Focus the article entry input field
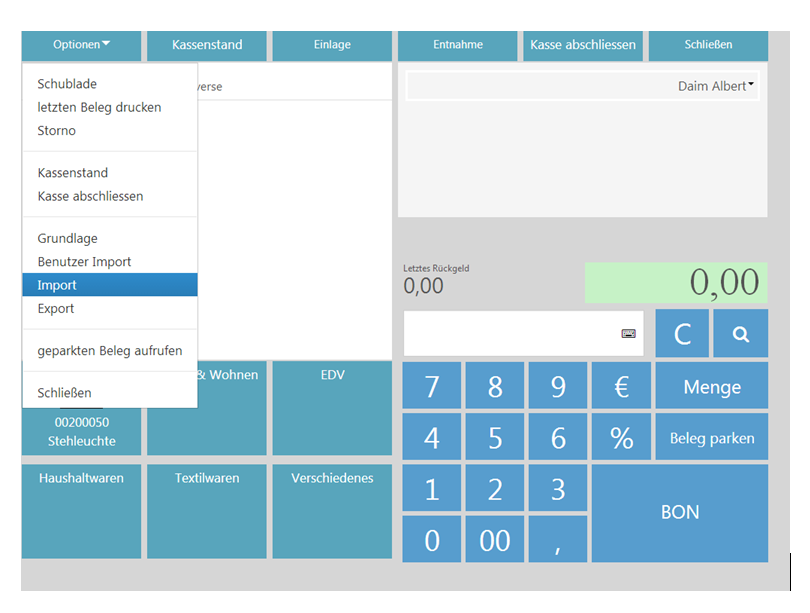 point(510,334)
